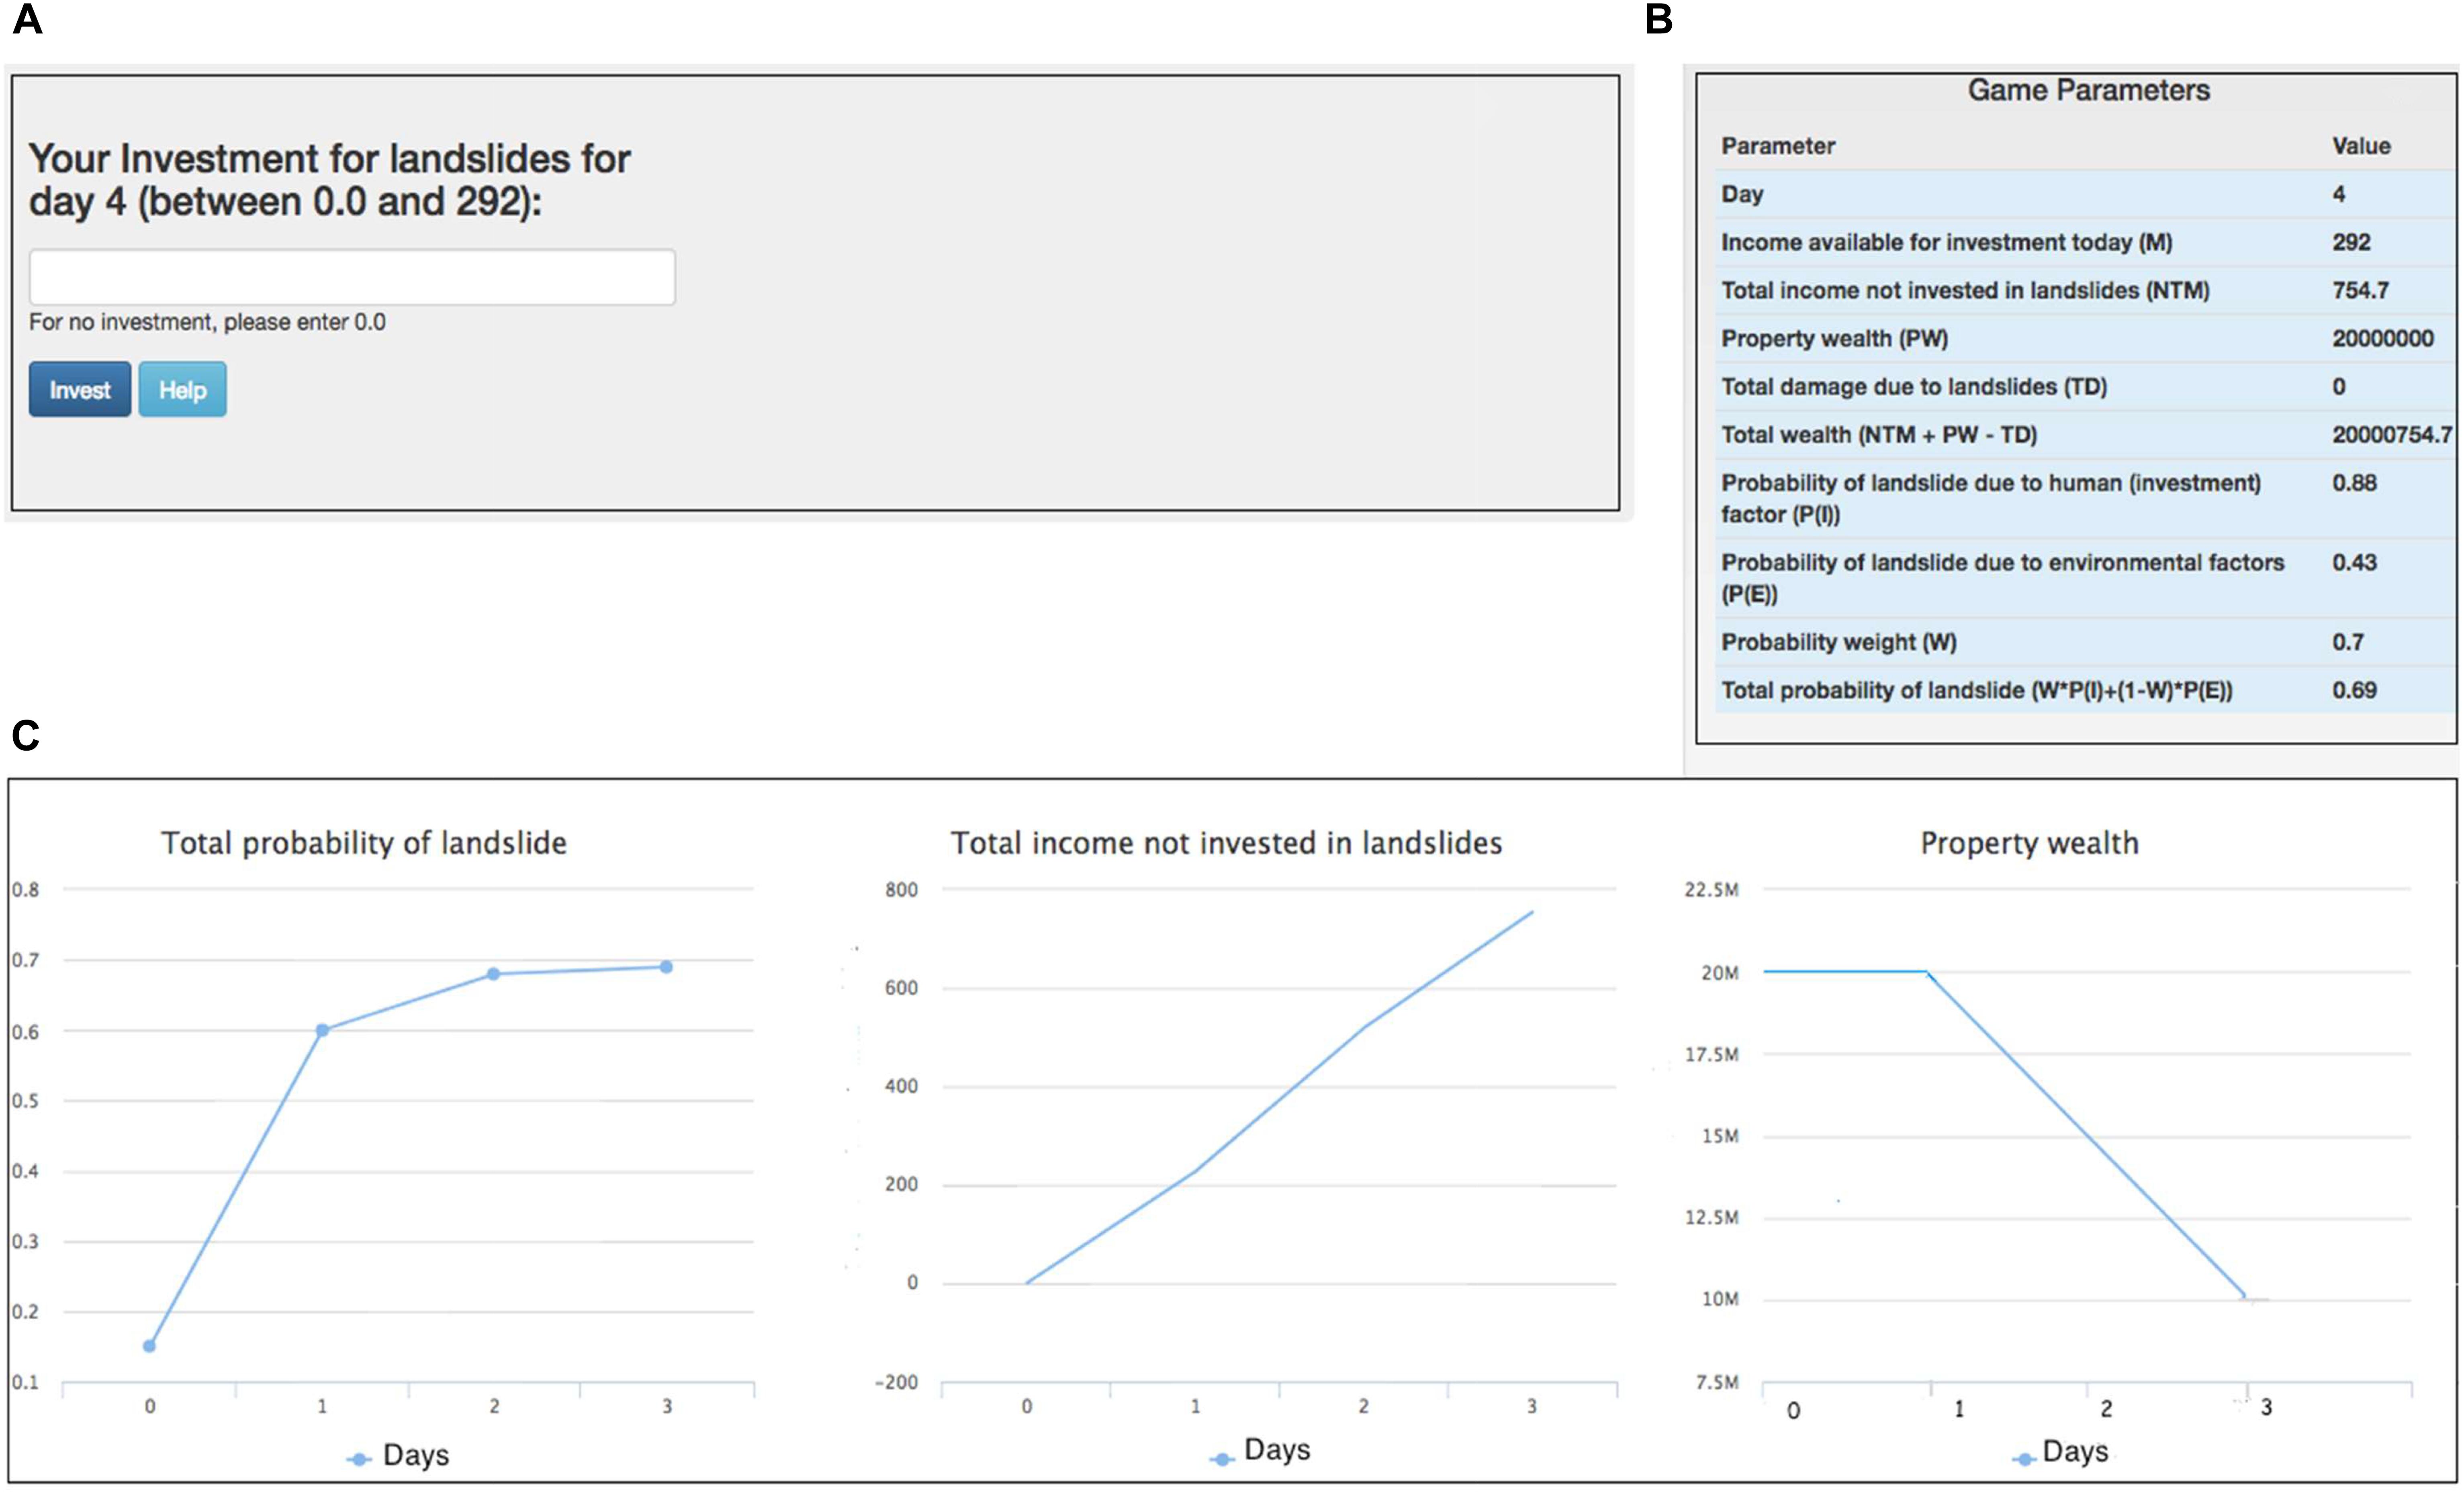2464x1494 pixels.
Task: Click the 'Day' parameter row label
Action: coord(1742,194)
